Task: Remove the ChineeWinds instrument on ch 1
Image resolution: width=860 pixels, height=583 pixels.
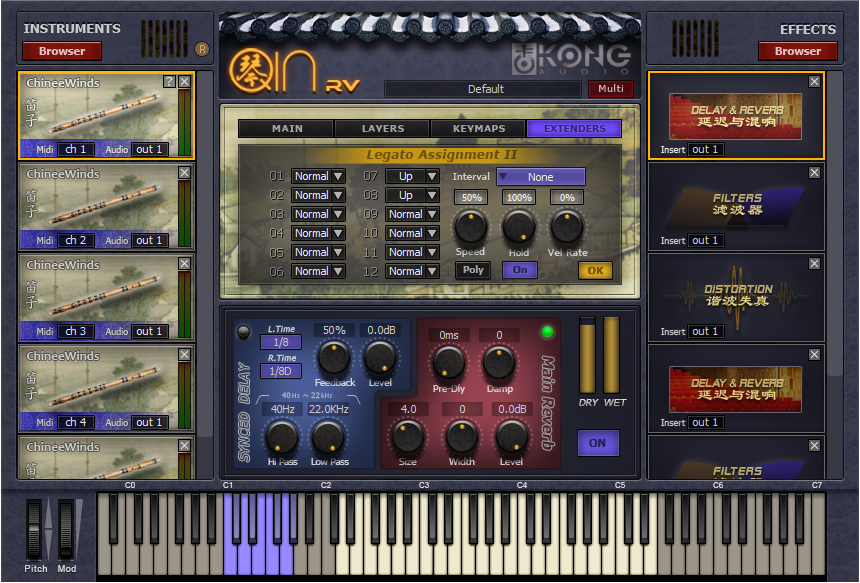Action: (x=185, y=82)
